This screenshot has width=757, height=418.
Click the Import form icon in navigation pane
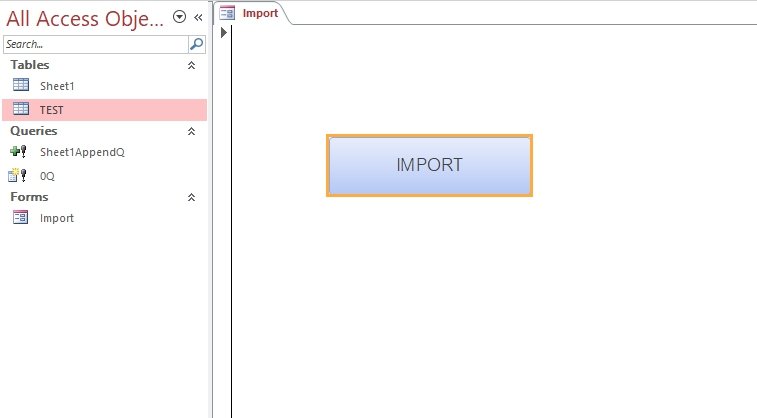[x=20, y=217]
